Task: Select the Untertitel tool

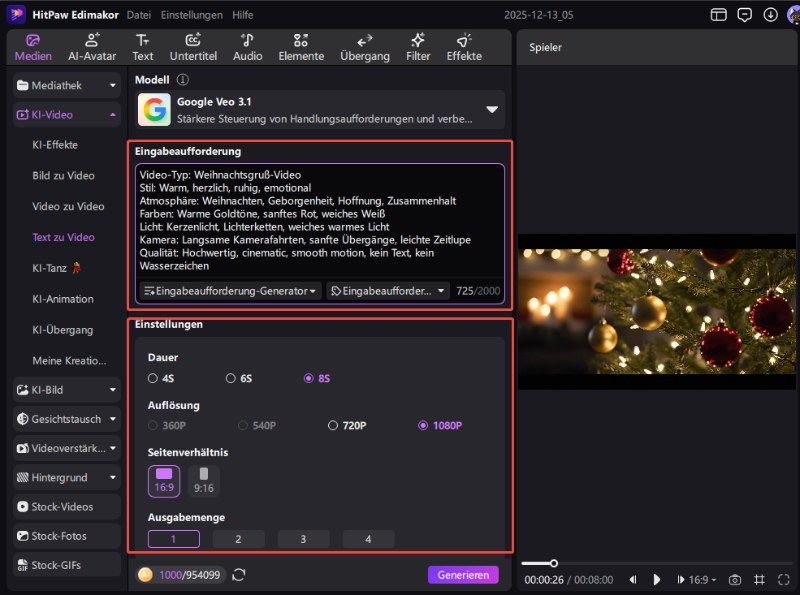Action: (193, 47)
